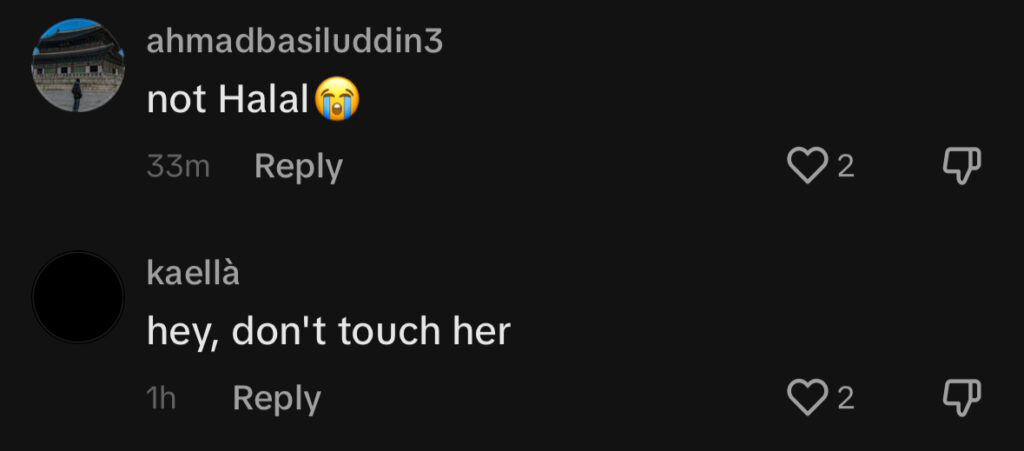Visit the kaellà username link
This screenshot has height=451, width=1024.
tap(193, 273)
